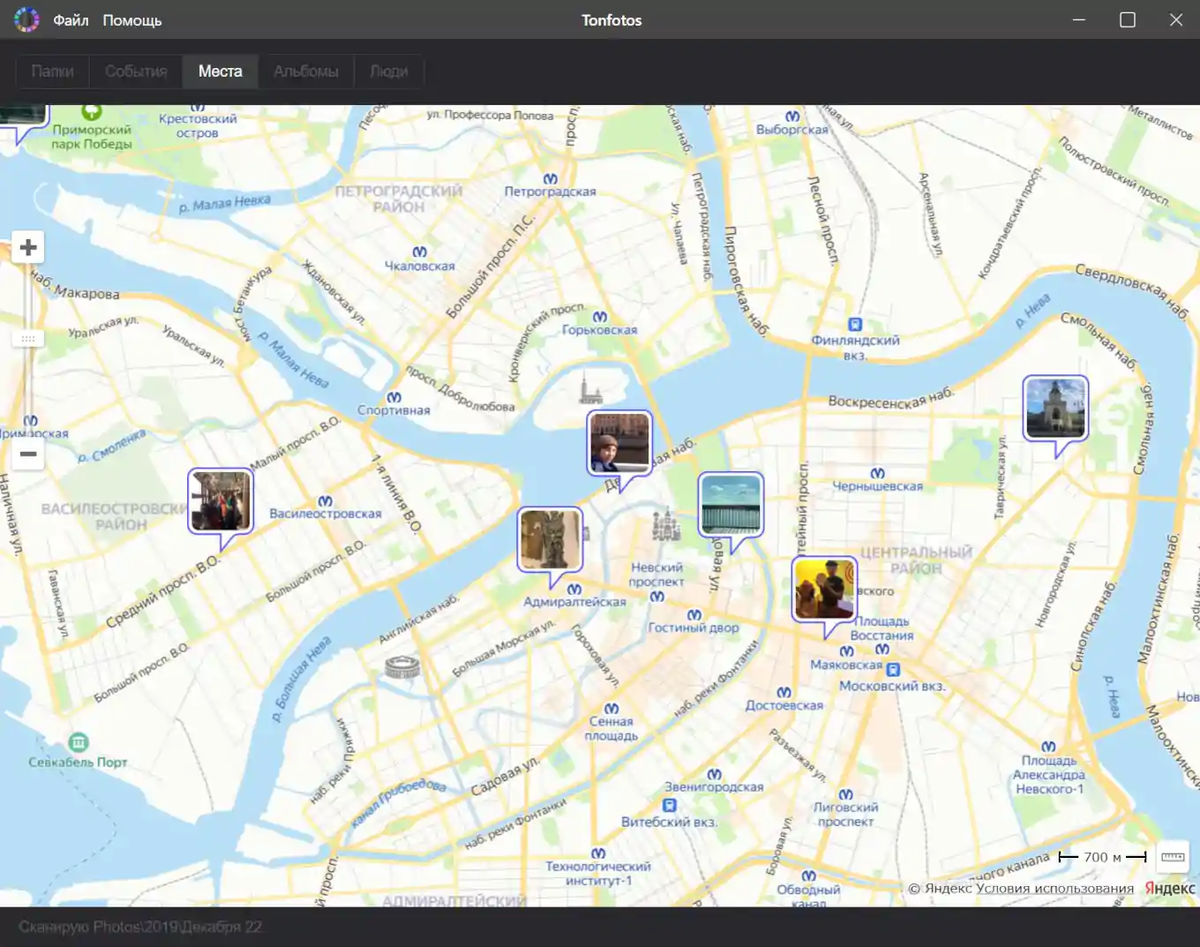Activate the ruler distance measuring tool
The width and height of the screenshot is (1200, 947).
1173,857
